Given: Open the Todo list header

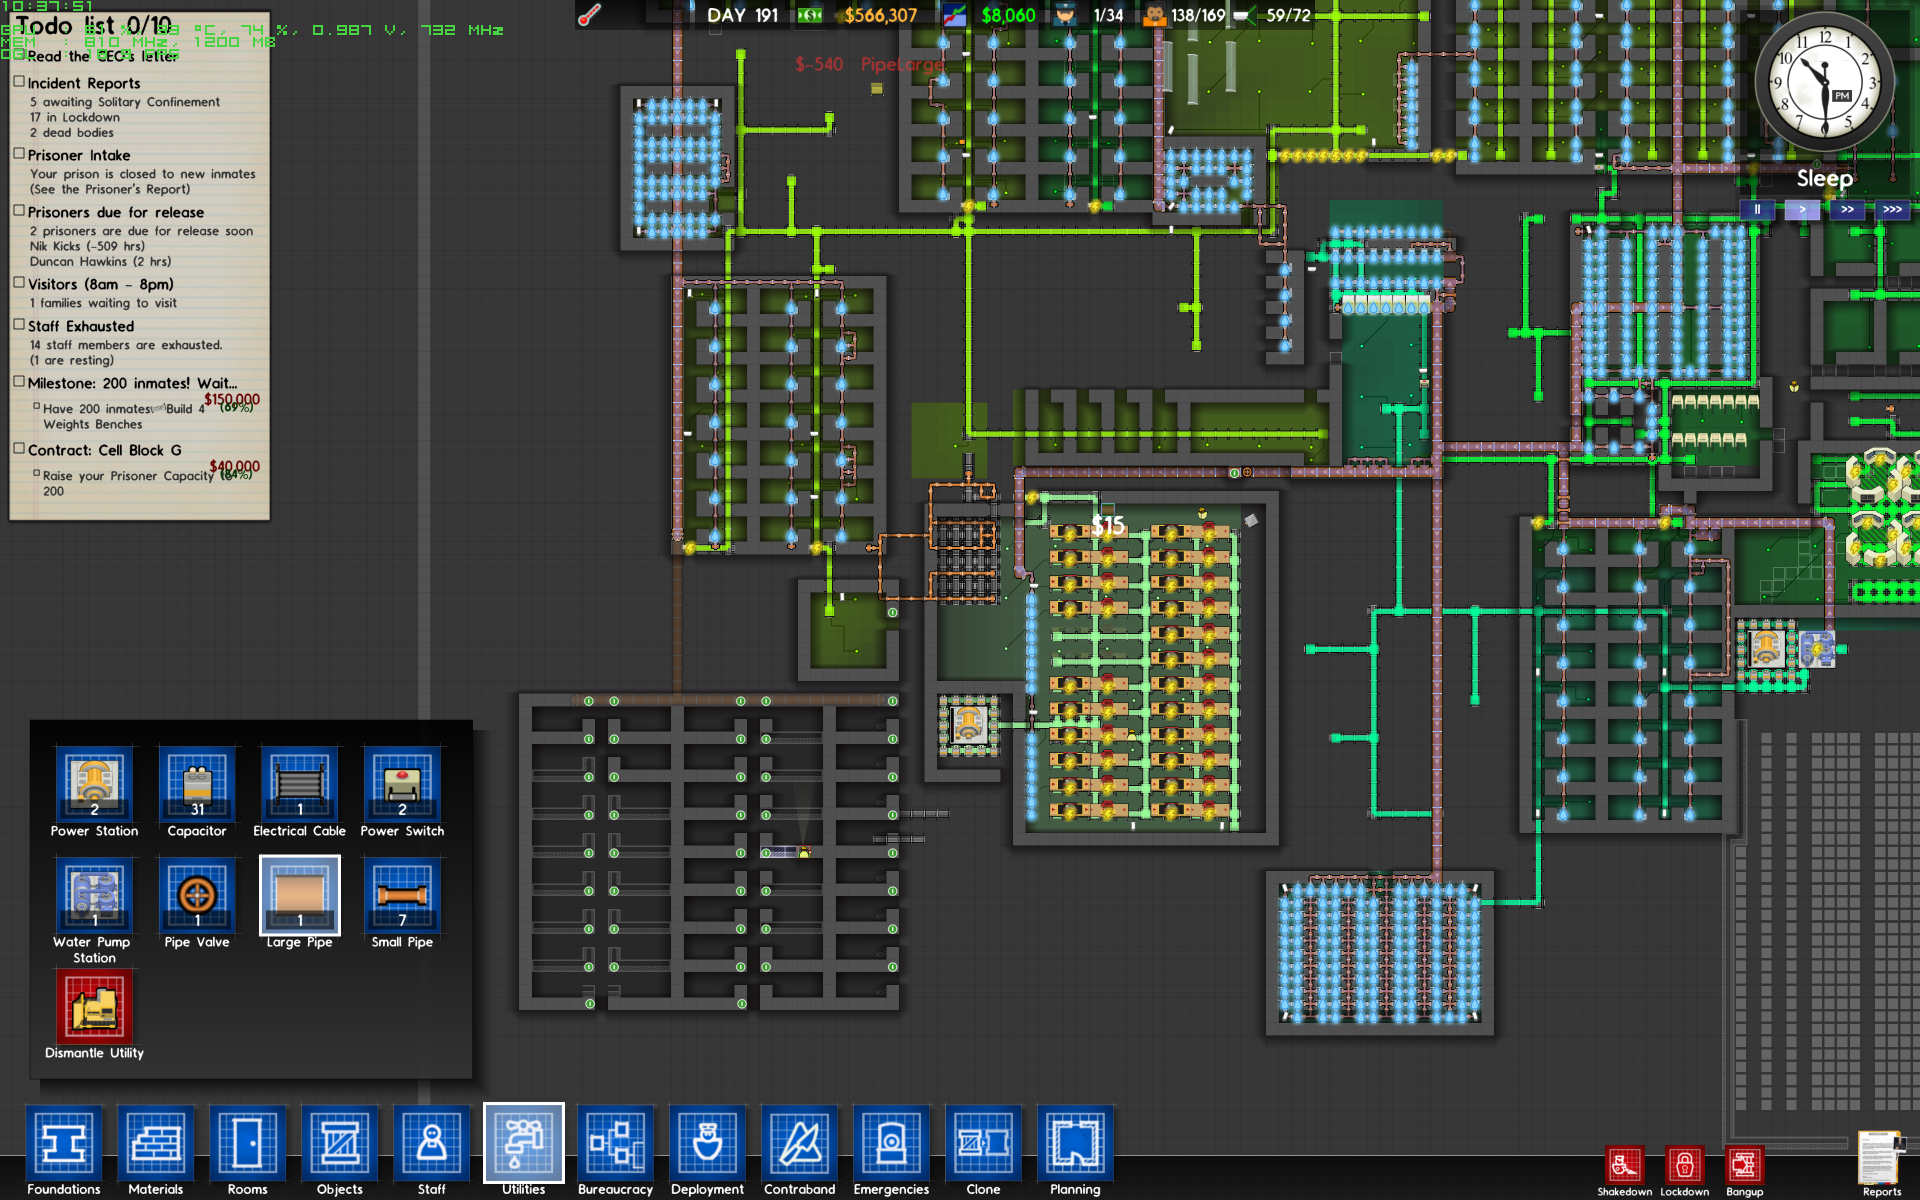Looking at the screenshot, I should pyautogui.click(x=94, y=25).
